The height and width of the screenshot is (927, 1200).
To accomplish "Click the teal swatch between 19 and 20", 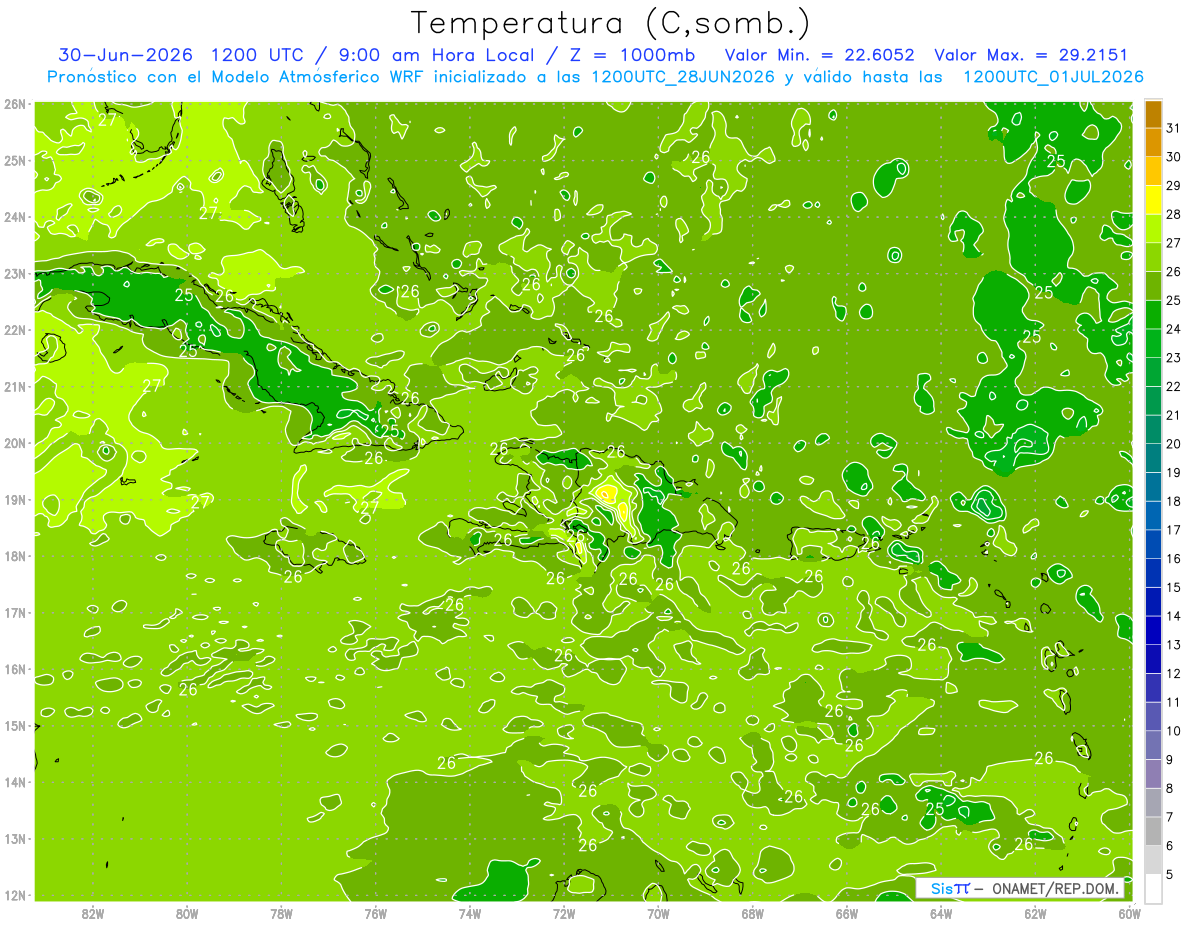I will coord(1153,458).
